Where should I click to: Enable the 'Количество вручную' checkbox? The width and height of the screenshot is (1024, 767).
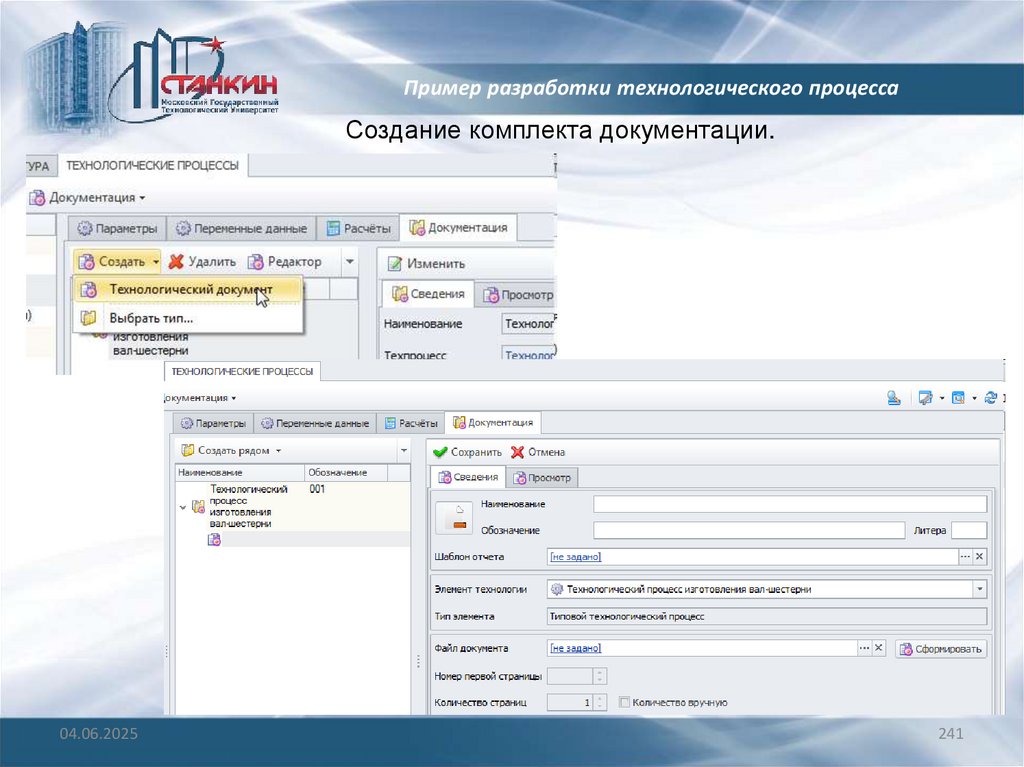pyautogui.click(x=624, y=702)
